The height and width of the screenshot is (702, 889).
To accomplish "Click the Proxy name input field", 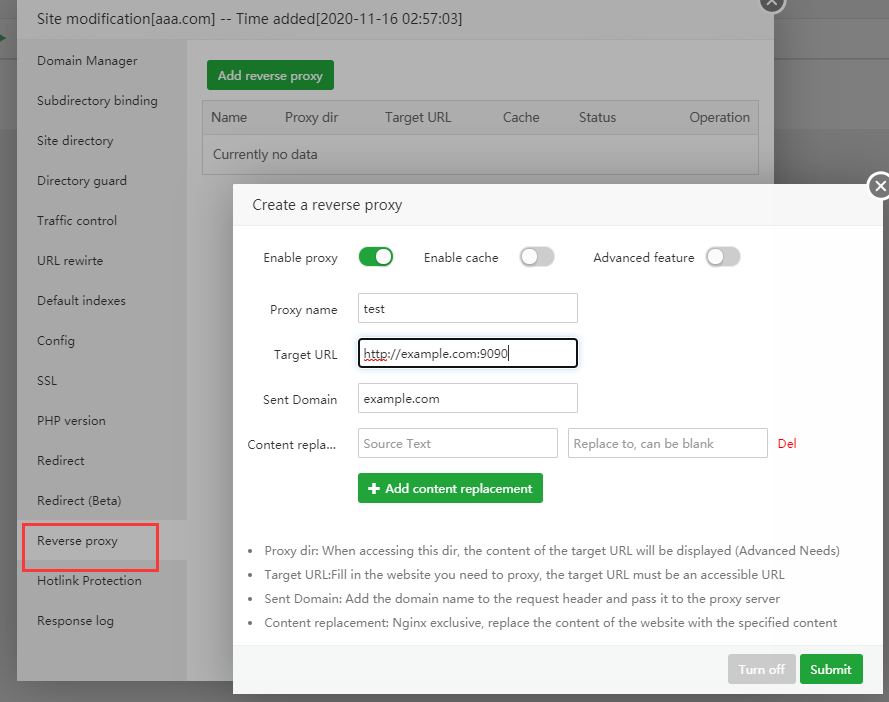I will [467, 309].
